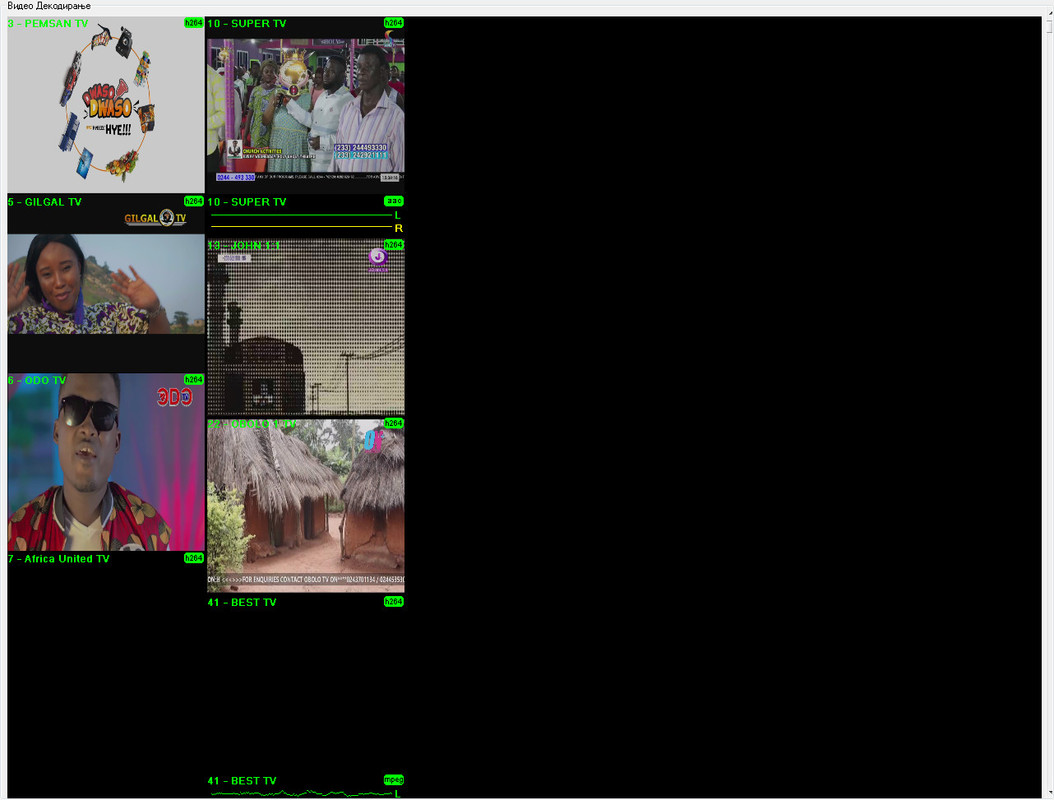
Task: Click the h264 badge on ODO TV
Action: tap(194, 380)
